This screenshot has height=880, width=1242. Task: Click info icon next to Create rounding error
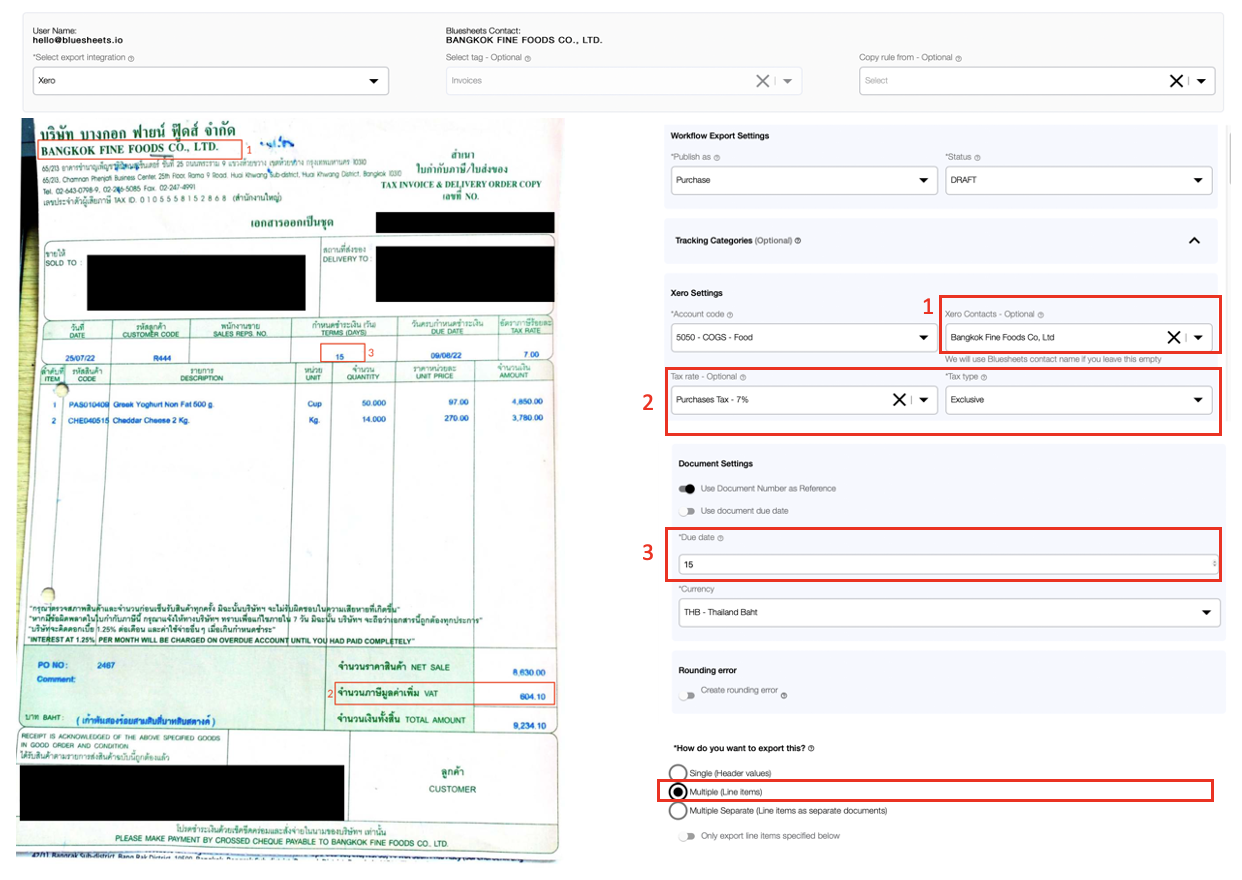(784, 694)
